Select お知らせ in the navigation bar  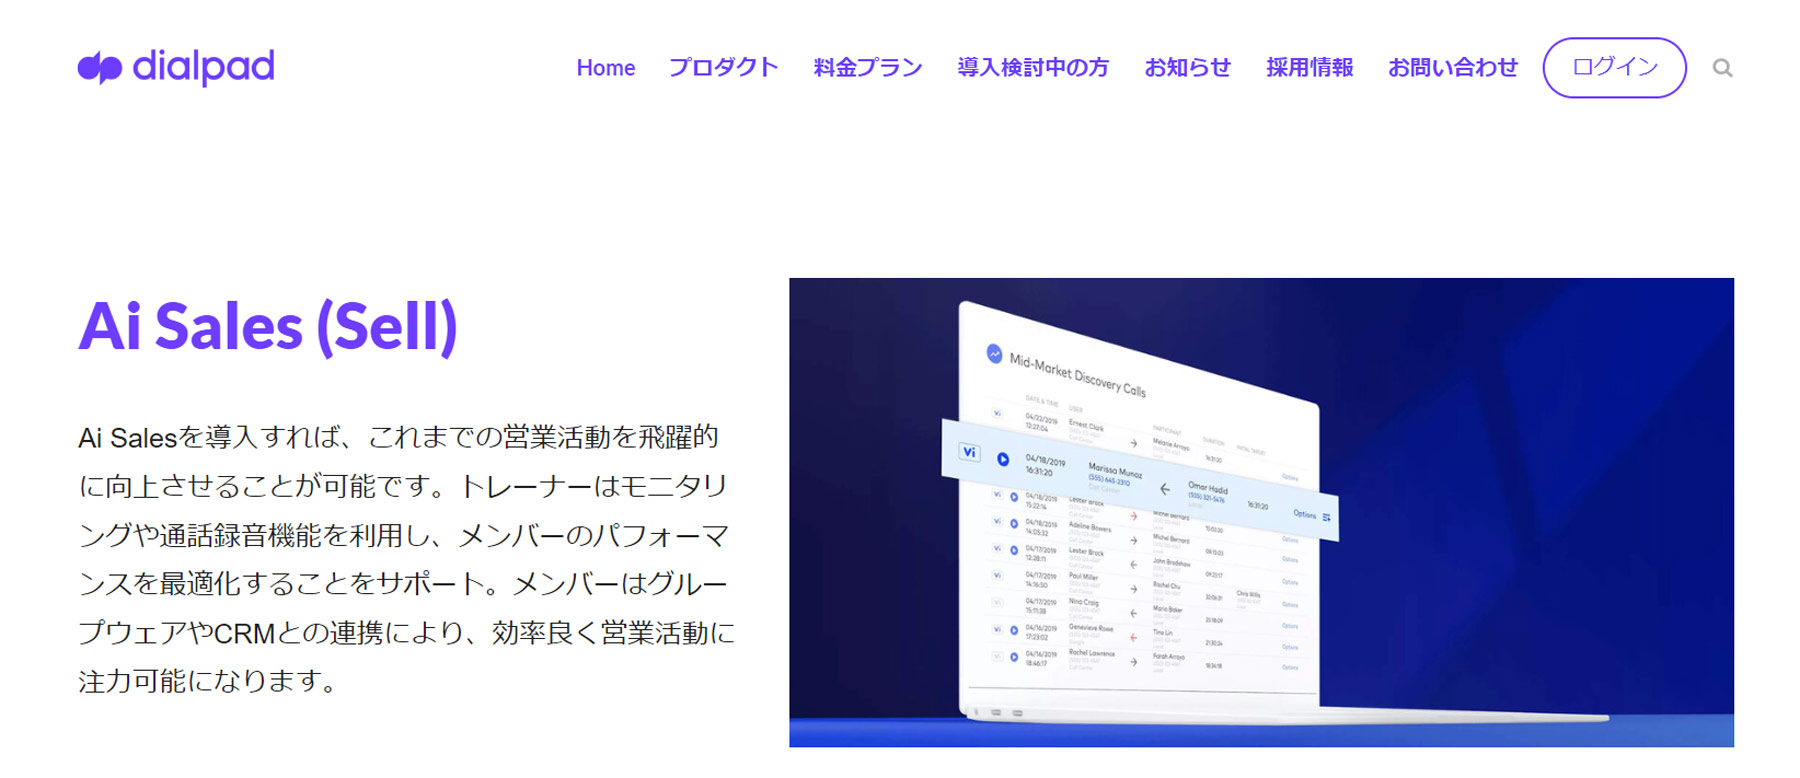[x=1187, y=68]
